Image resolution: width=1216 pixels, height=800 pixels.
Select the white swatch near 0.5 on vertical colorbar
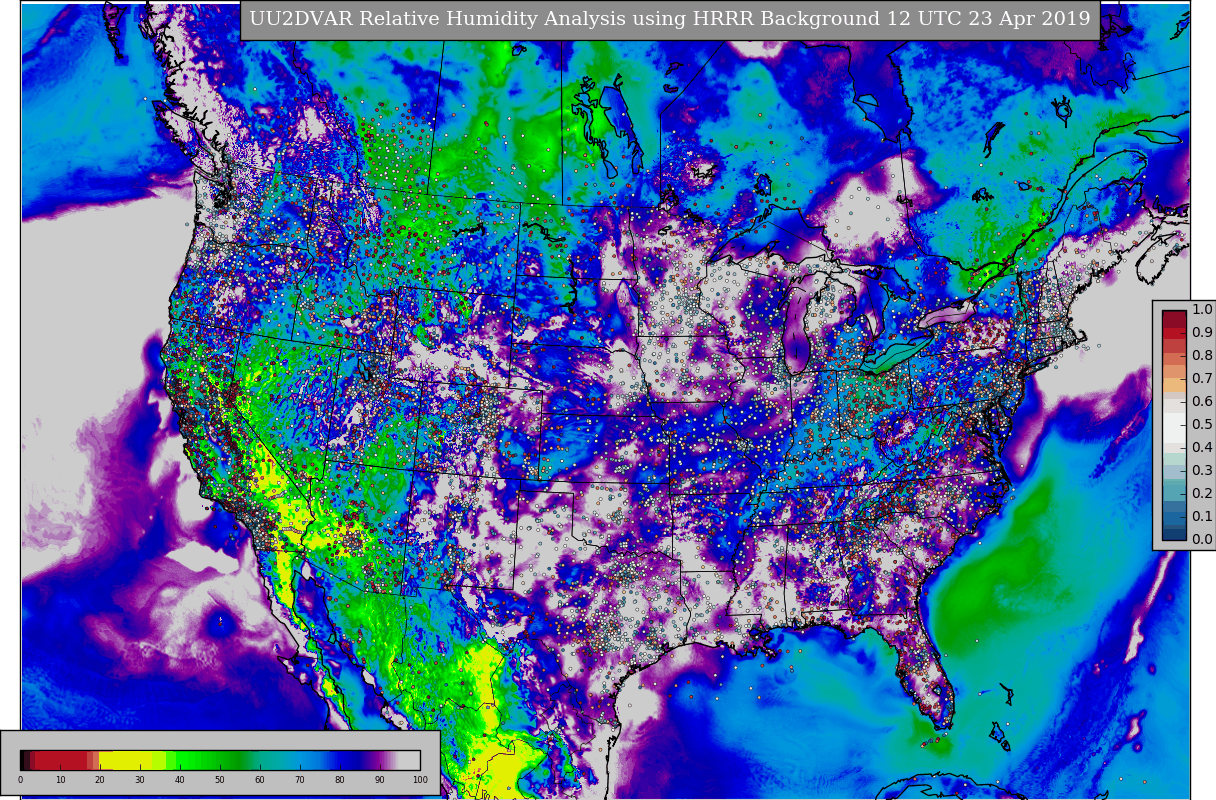(x=1174, y=428)
